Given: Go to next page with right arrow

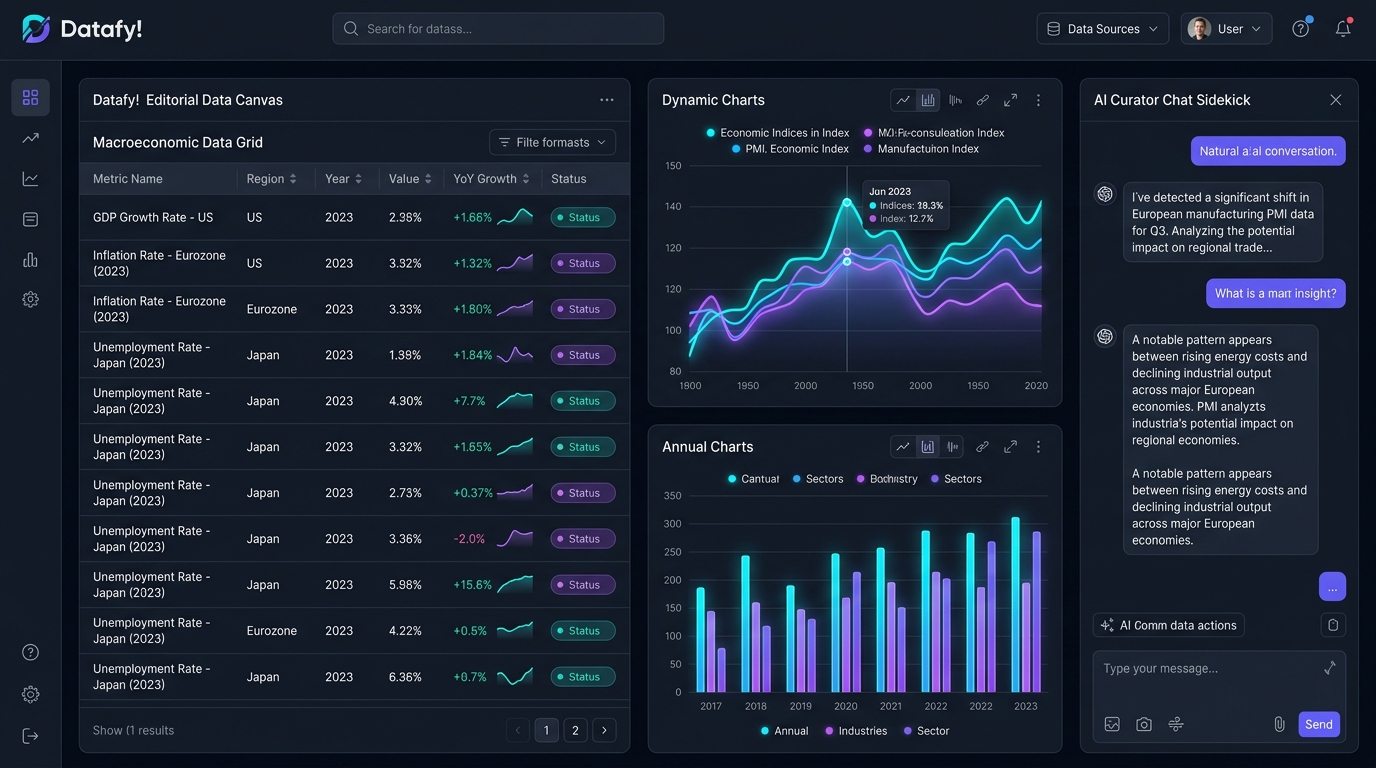Looking at the screenshot, I should click(x=604, y=730).
